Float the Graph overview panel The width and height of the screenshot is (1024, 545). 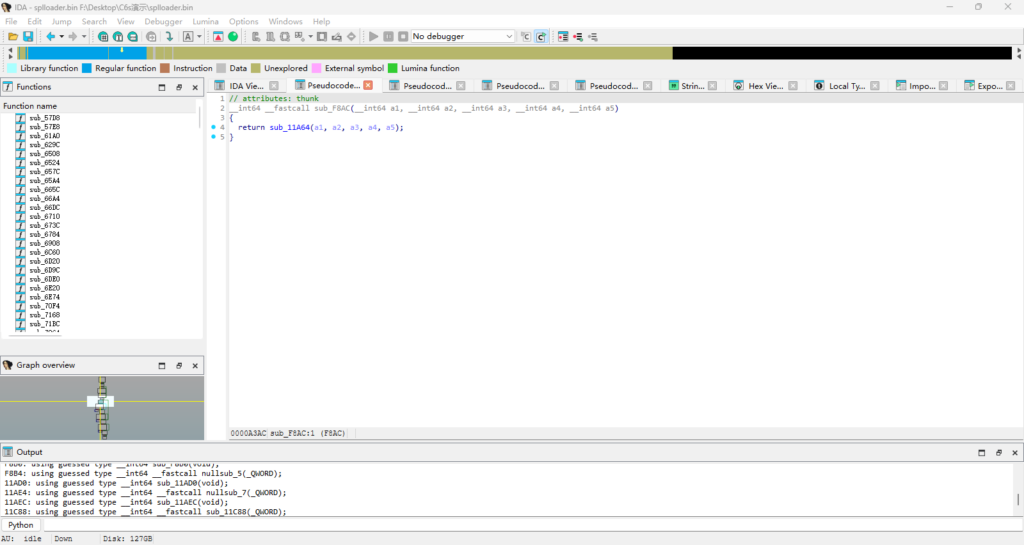(179, 366)
